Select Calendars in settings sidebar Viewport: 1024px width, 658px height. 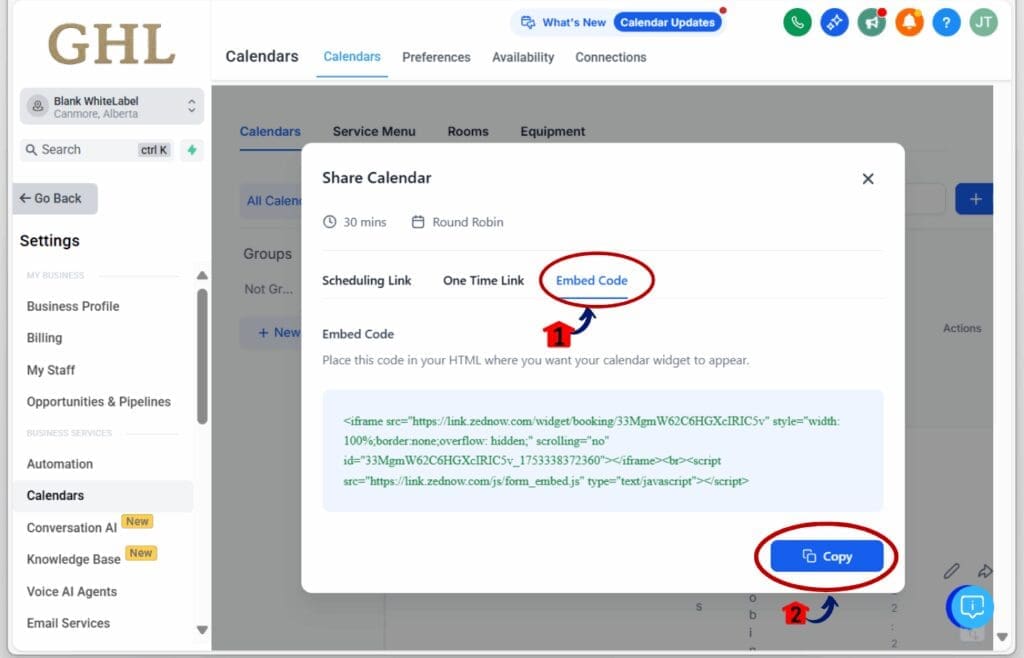(103, 496)
